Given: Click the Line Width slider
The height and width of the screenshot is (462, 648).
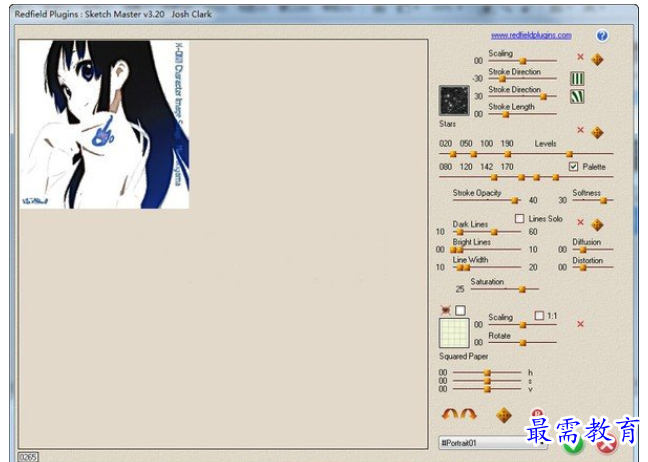Looking at the screenshot, I should pyautogui.click(x=487, y=267).
